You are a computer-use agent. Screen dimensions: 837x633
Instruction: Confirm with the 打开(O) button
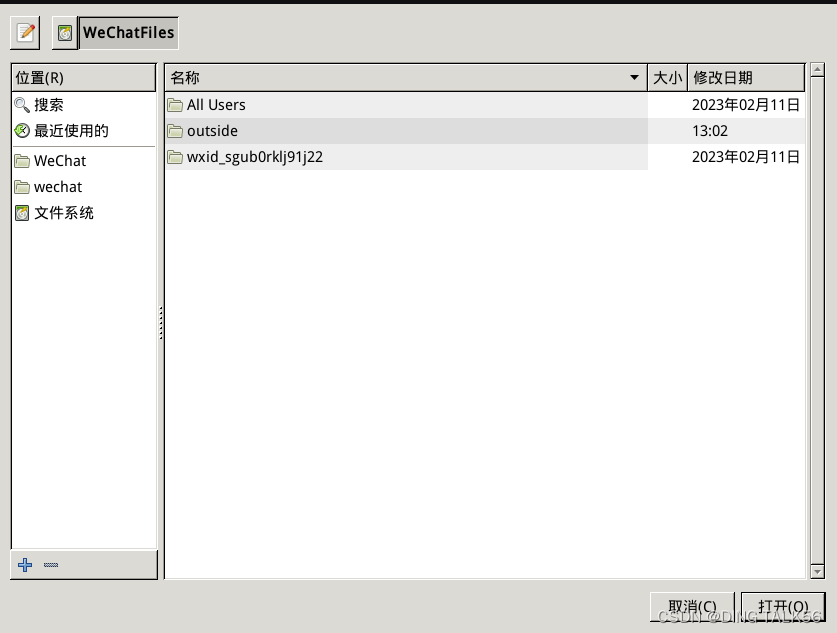pos(783,607)
